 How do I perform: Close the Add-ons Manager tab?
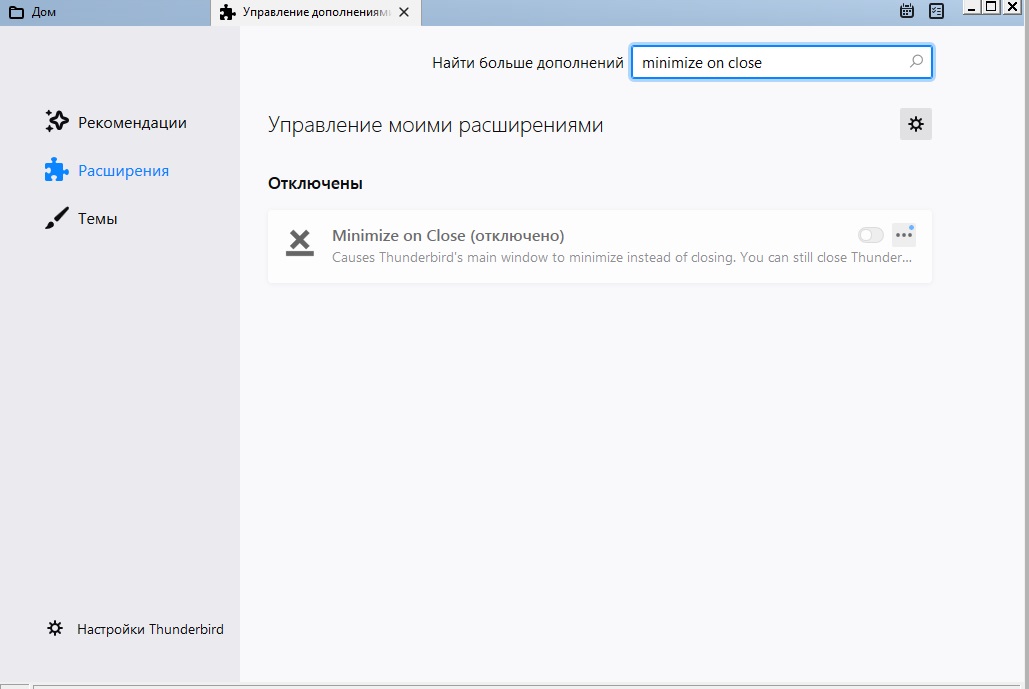pos(404,12)
